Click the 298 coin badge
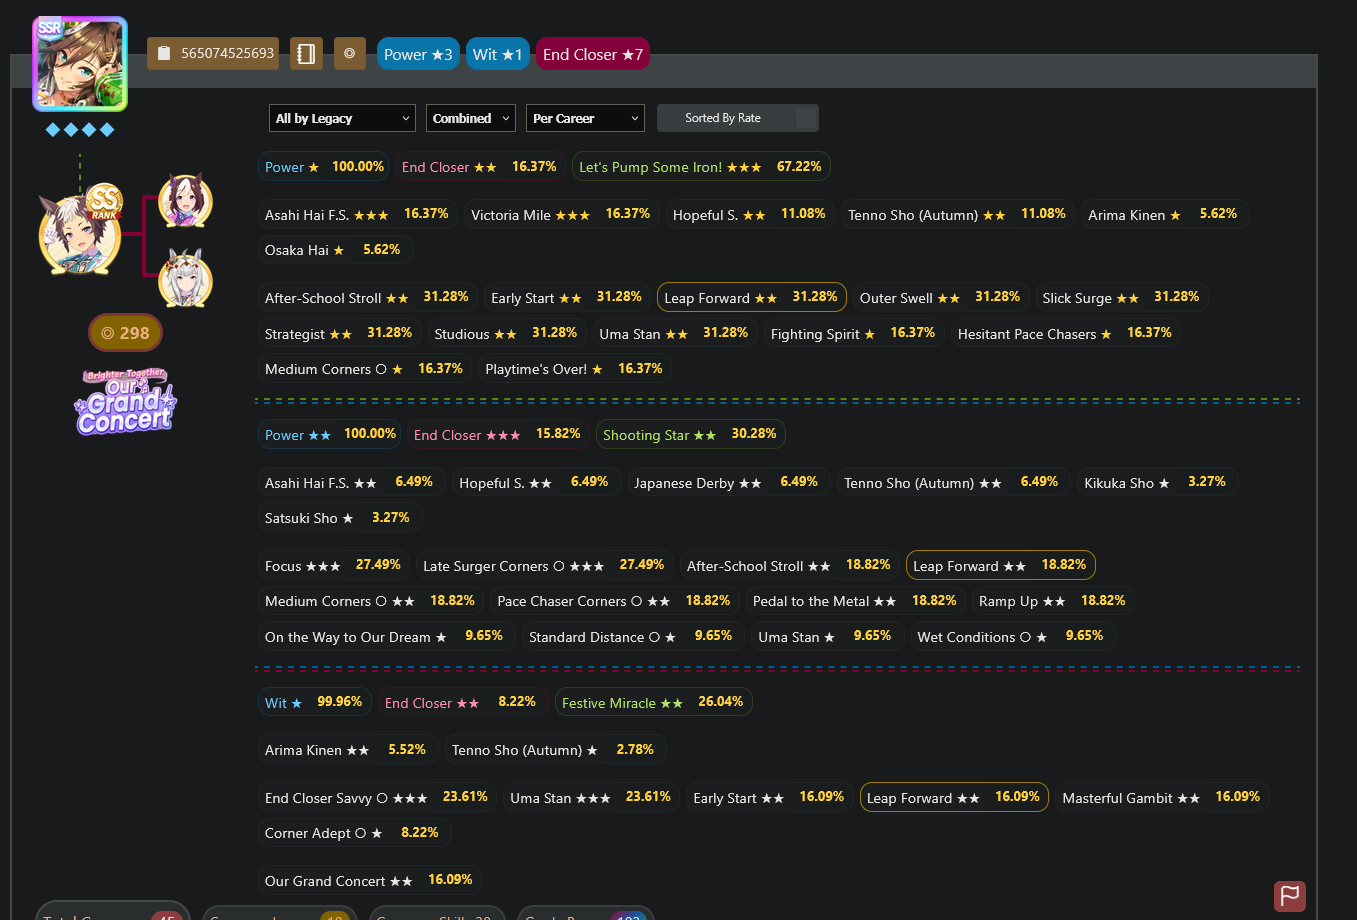This screenshot has width=1357, height=920. (x=125, y=333)
